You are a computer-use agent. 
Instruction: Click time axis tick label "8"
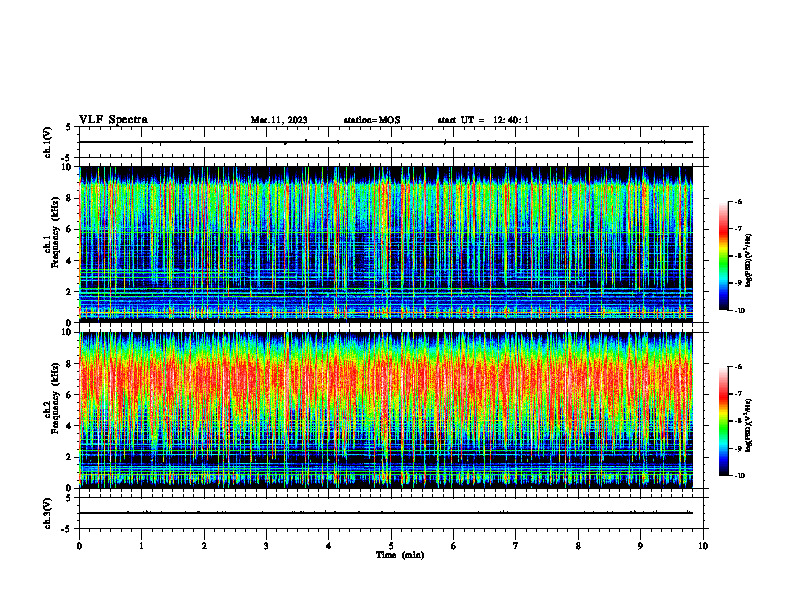tap(578, 546)
